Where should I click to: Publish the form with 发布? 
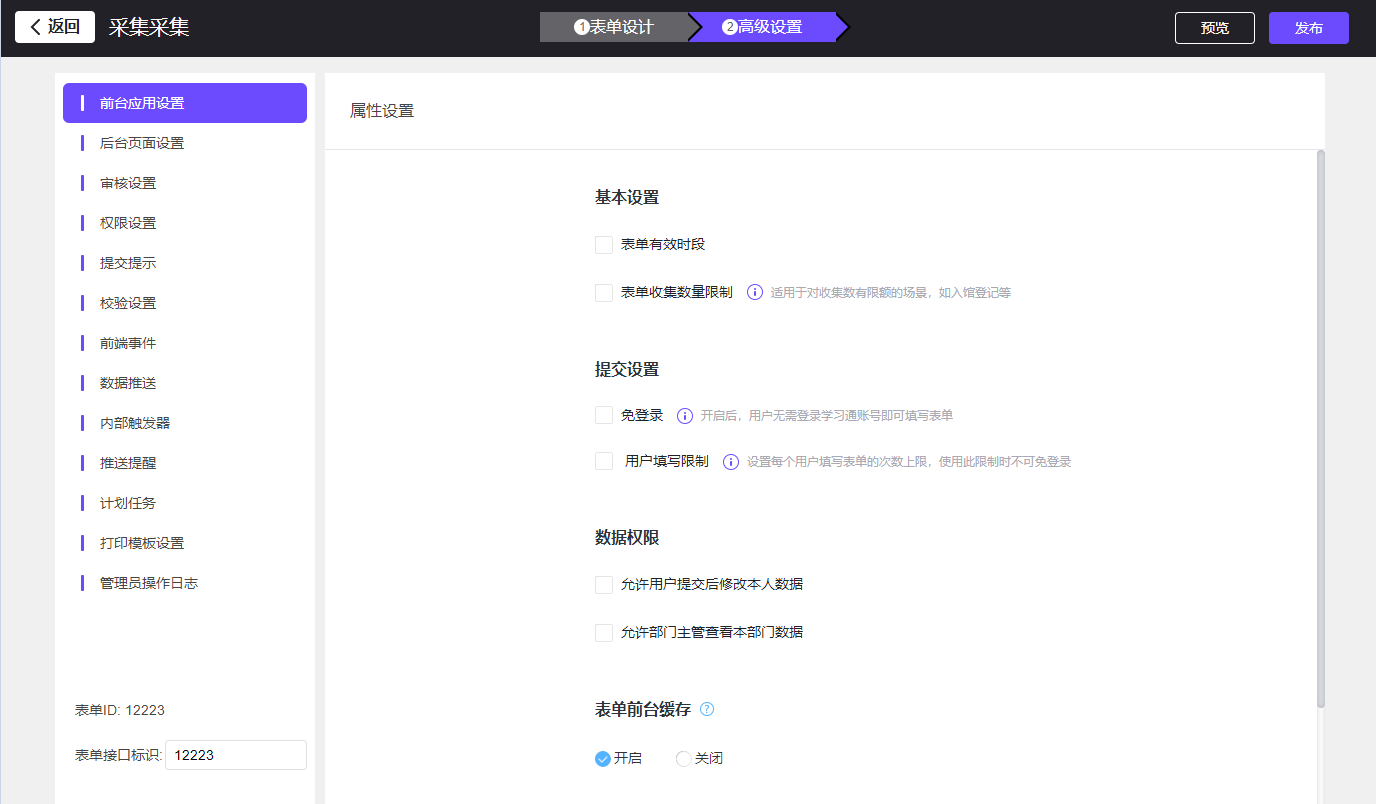[x=1309, y=28]
